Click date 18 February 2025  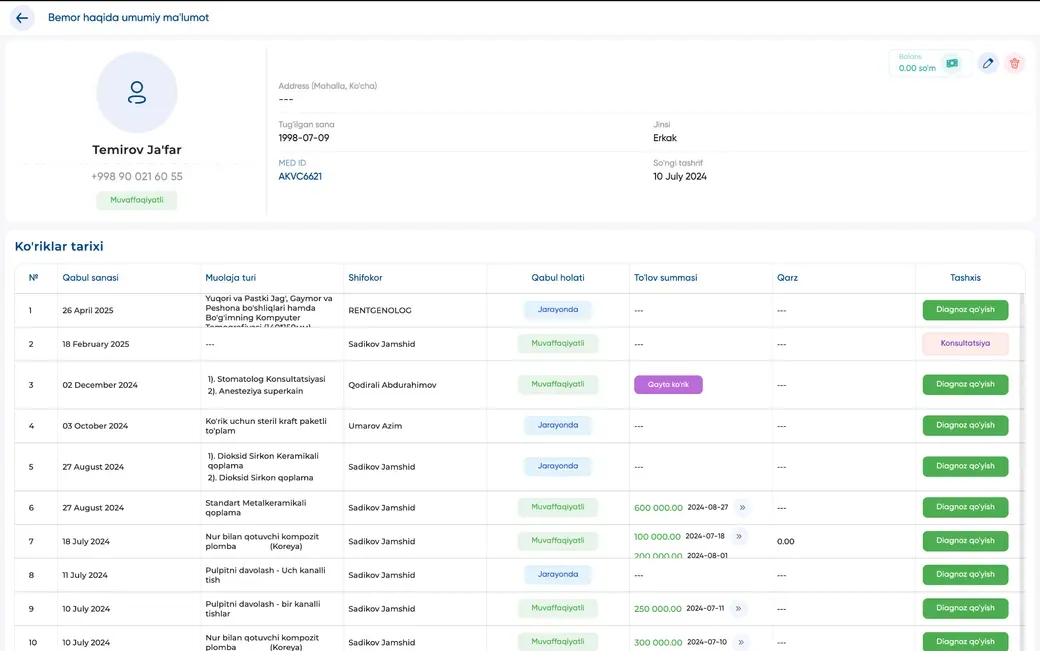pyautogui.click(x=96, y=344)
